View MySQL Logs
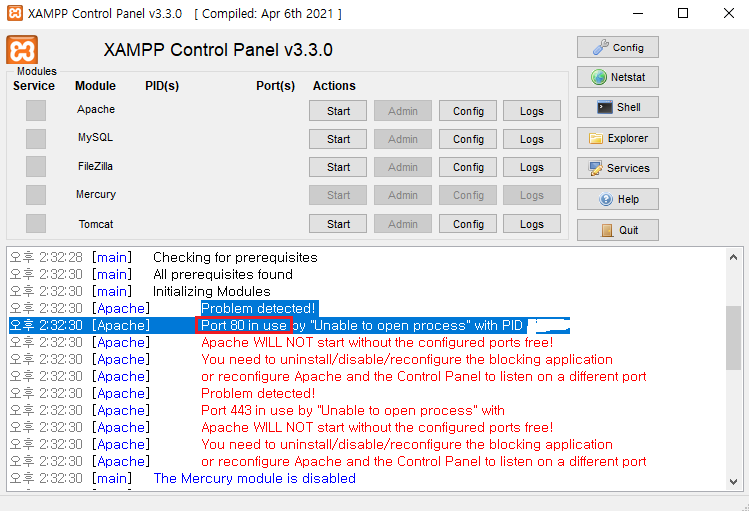This screenshot has width=749, height=511. pos(532,139)
